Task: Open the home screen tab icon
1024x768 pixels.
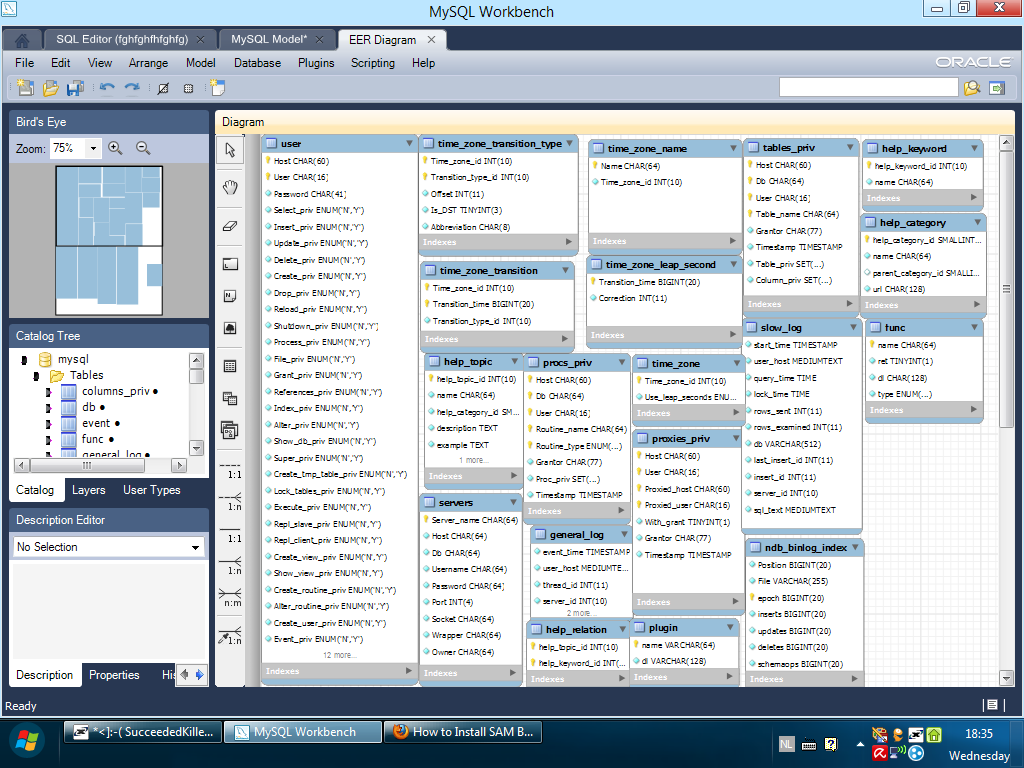Action: (22, 40)
